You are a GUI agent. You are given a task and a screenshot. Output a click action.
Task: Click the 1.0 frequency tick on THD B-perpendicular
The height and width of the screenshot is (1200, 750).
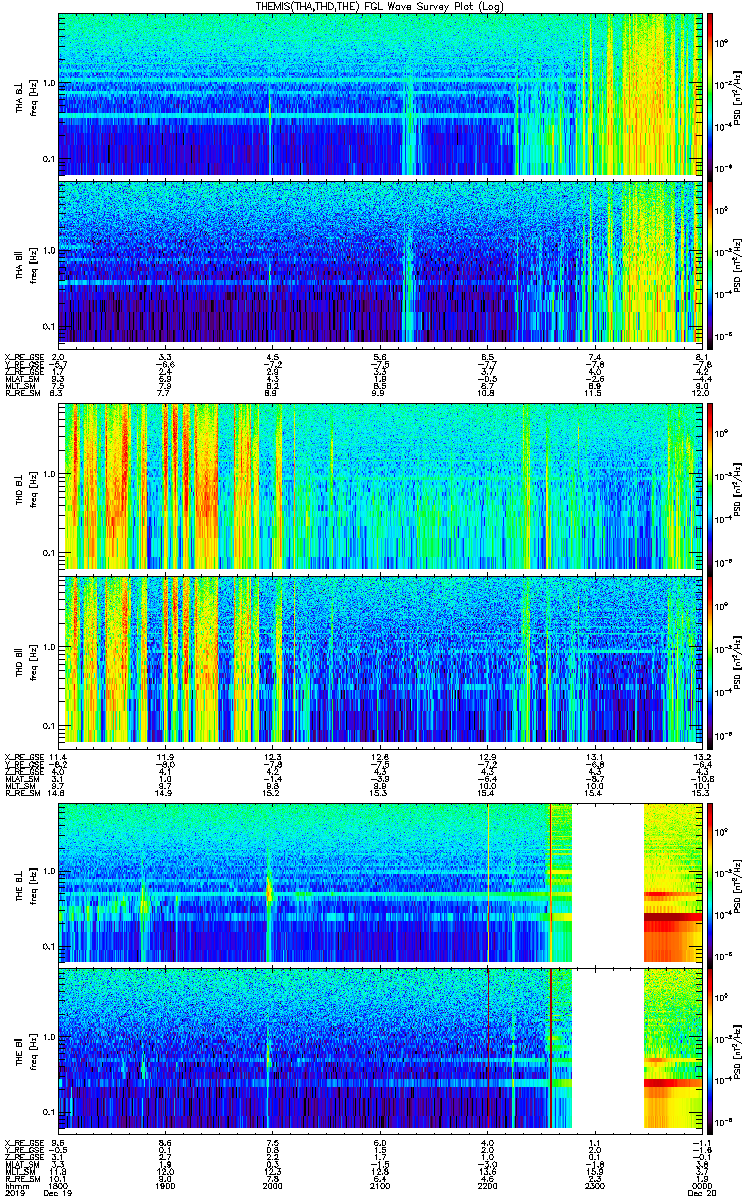pyautogui.click(x=48, y=474)
